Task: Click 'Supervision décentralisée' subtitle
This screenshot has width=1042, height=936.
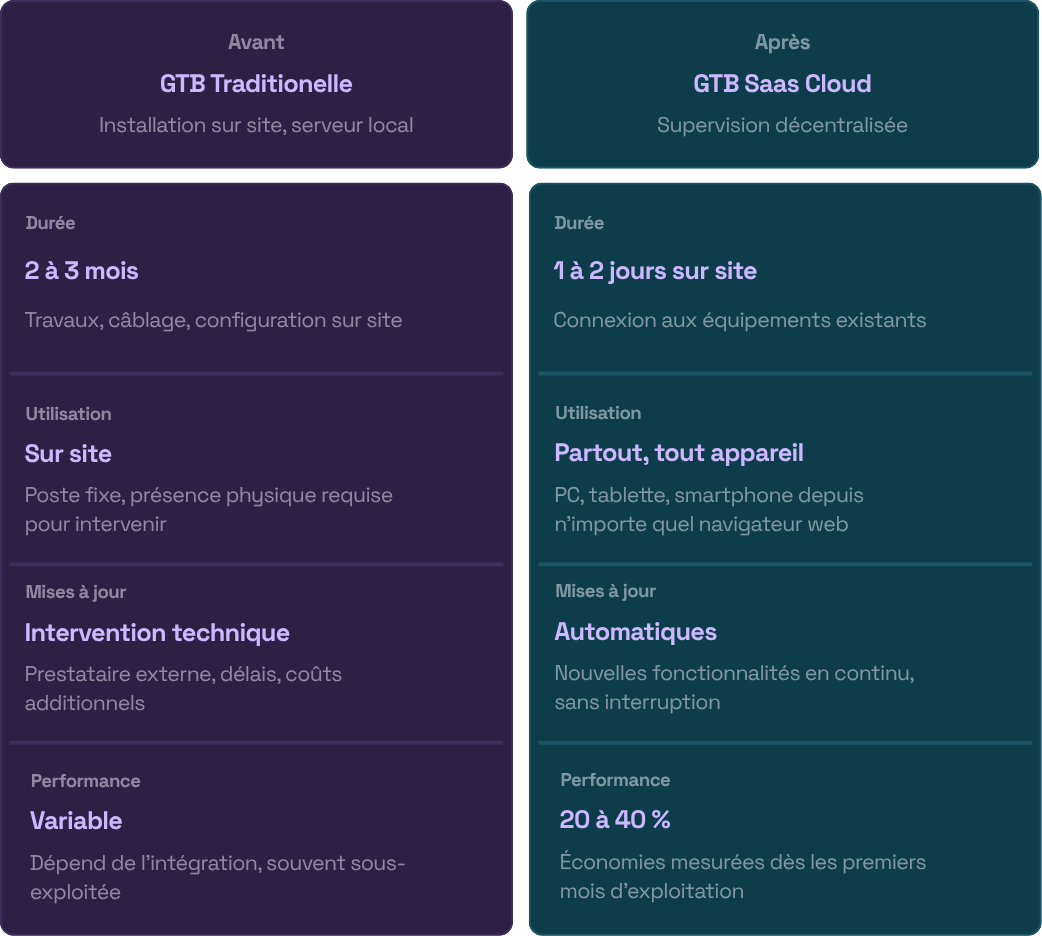Action: 782,125
